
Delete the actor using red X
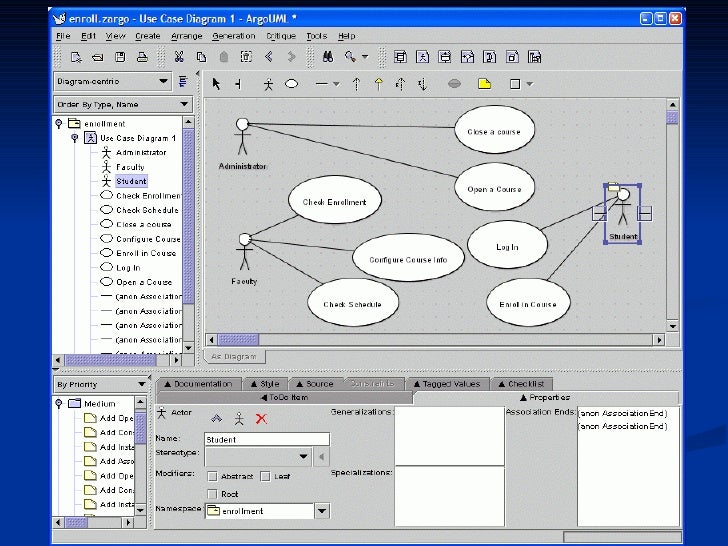tap(261, 418)
